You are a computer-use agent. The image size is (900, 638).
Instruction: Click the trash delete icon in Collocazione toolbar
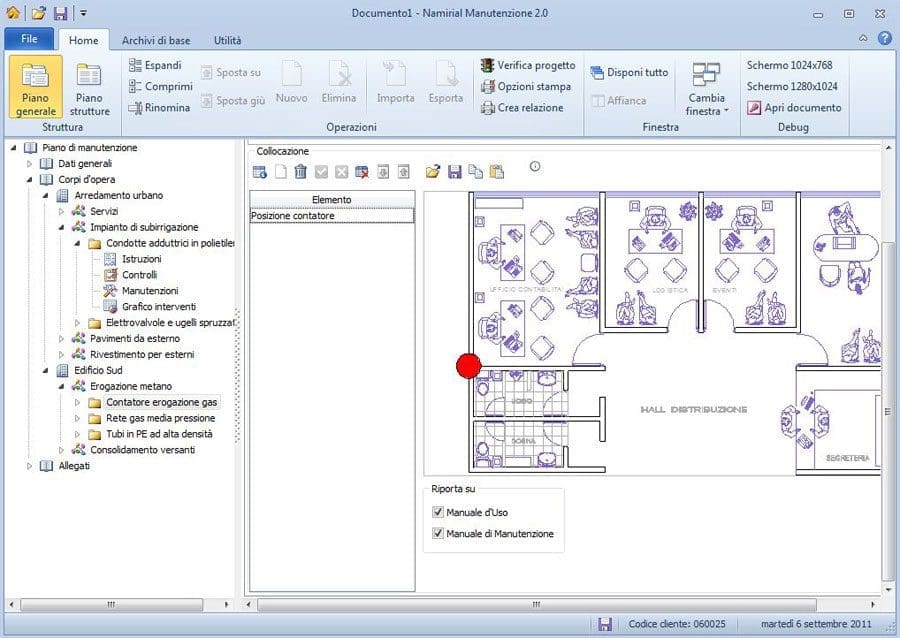(x=300, y=172)
